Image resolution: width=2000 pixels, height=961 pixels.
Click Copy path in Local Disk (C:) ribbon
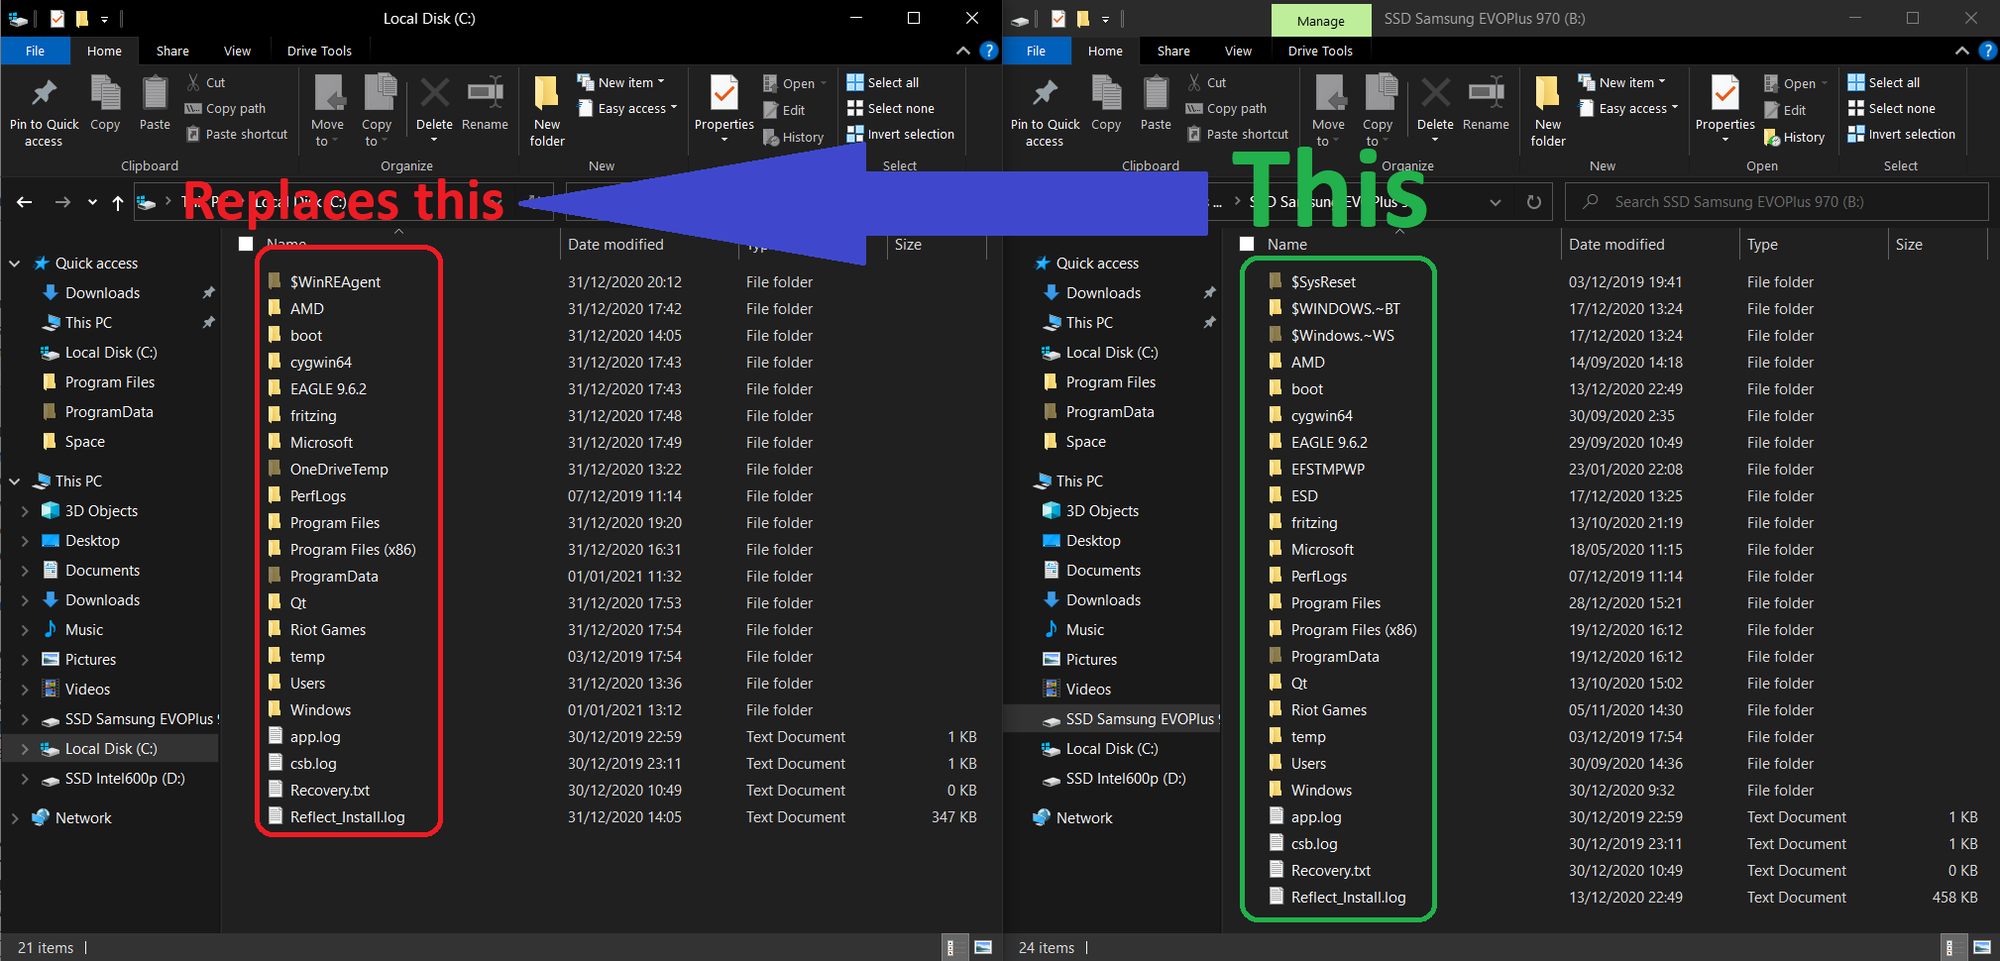click(226, 108)
